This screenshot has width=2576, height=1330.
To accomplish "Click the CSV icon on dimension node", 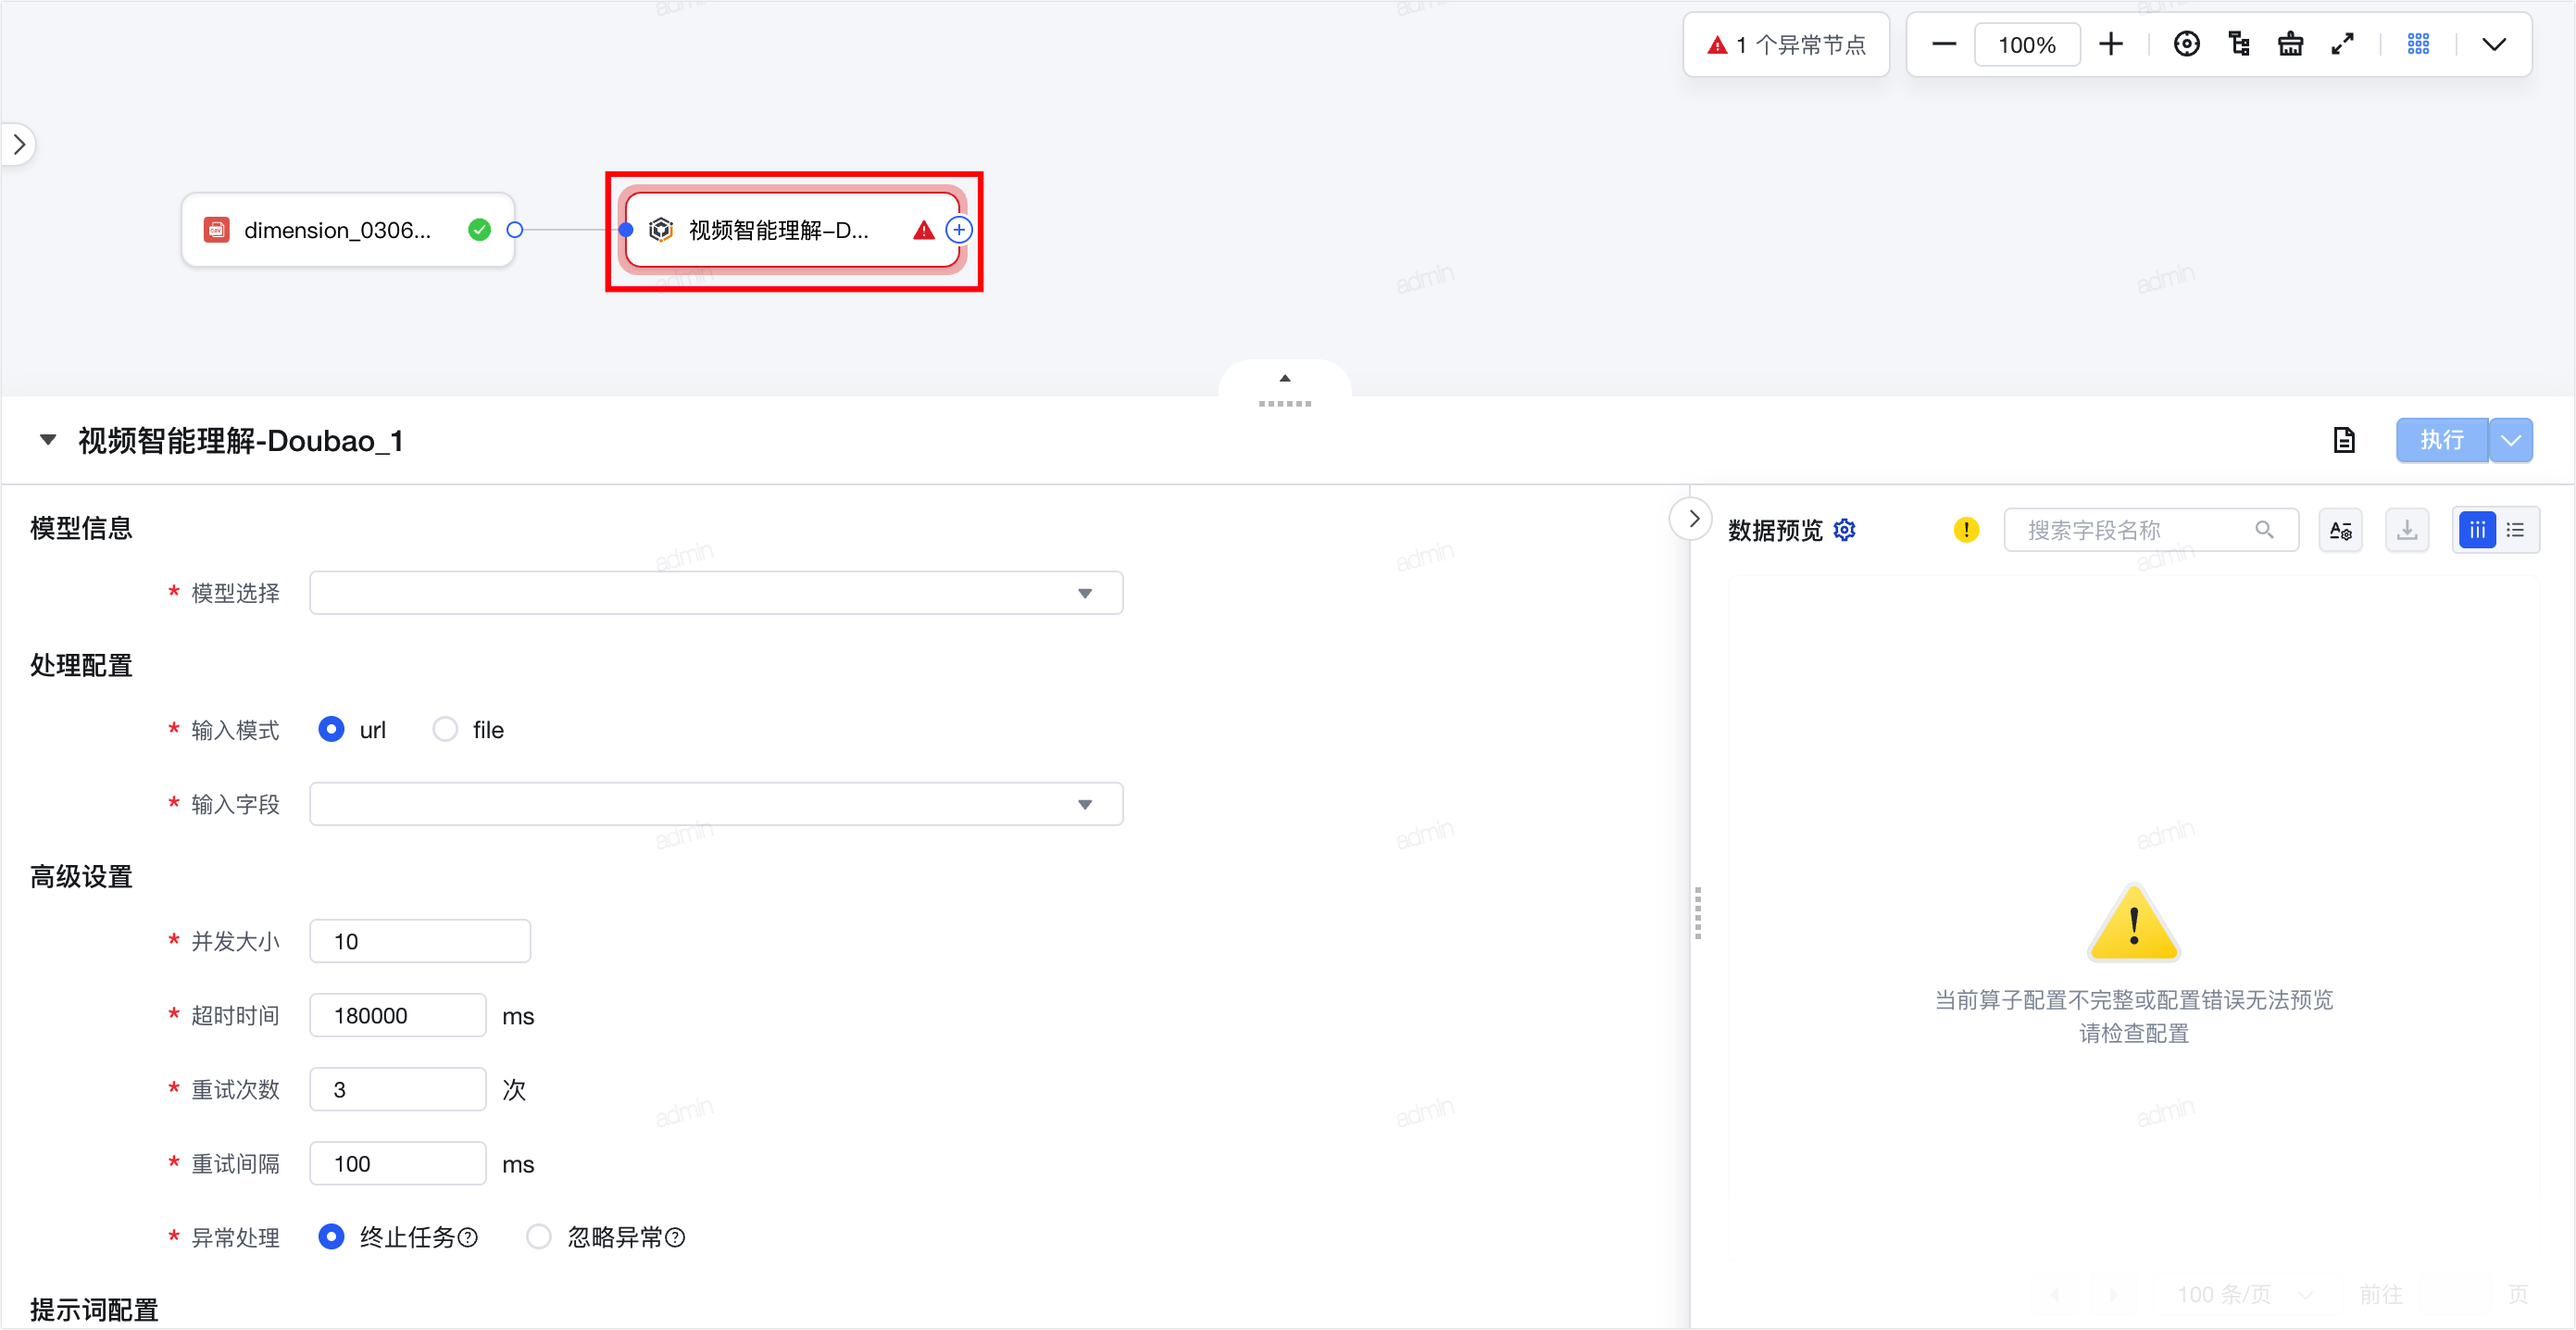I will point(216,230).
